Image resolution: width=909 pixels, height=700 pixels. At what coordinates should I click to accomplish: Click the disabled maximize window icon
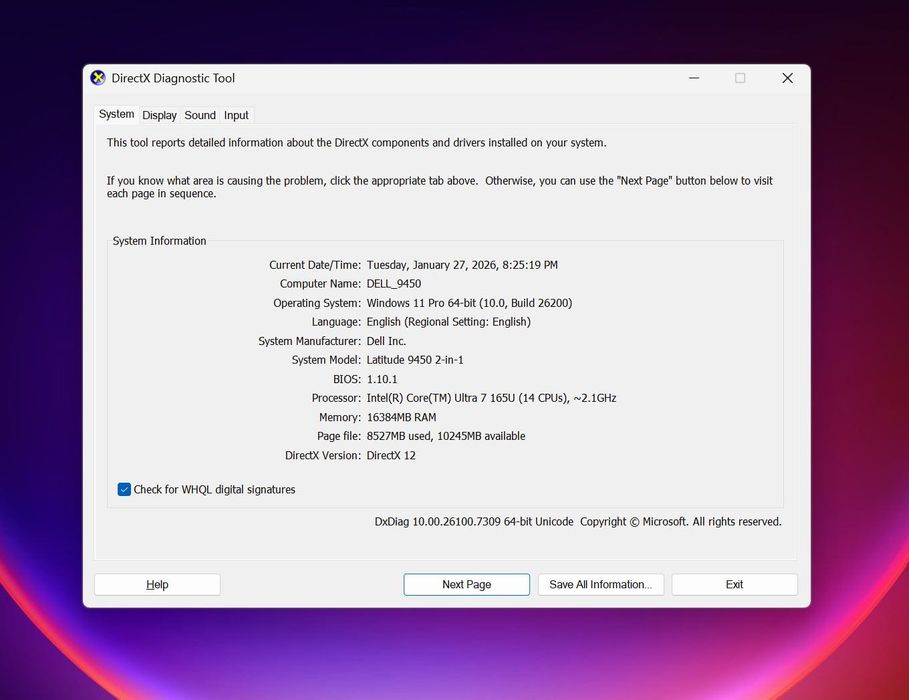740,78
